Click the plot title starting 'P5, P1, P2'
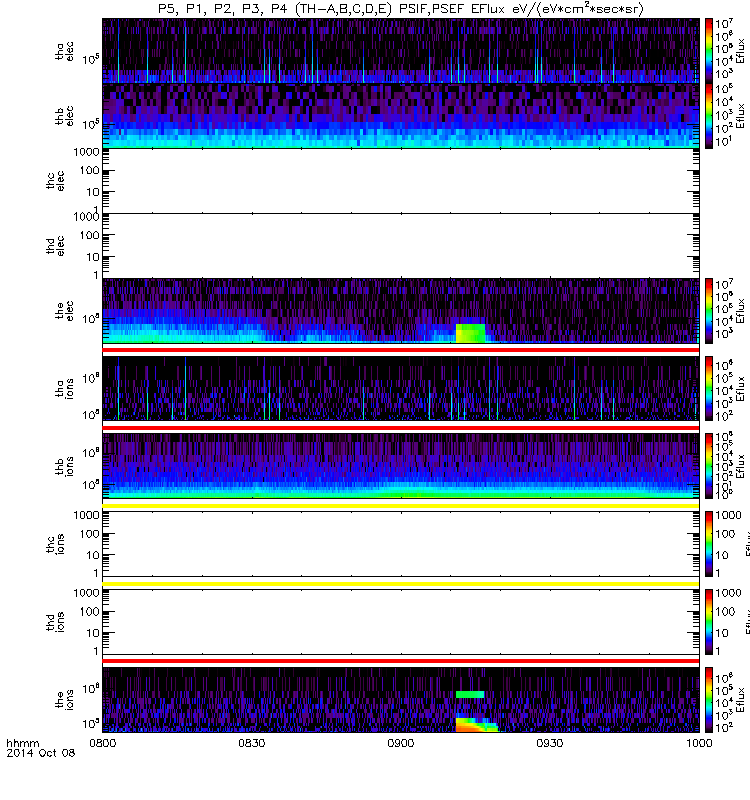The width and height of the screenshot is (750, 800). (x=401, y=9)
